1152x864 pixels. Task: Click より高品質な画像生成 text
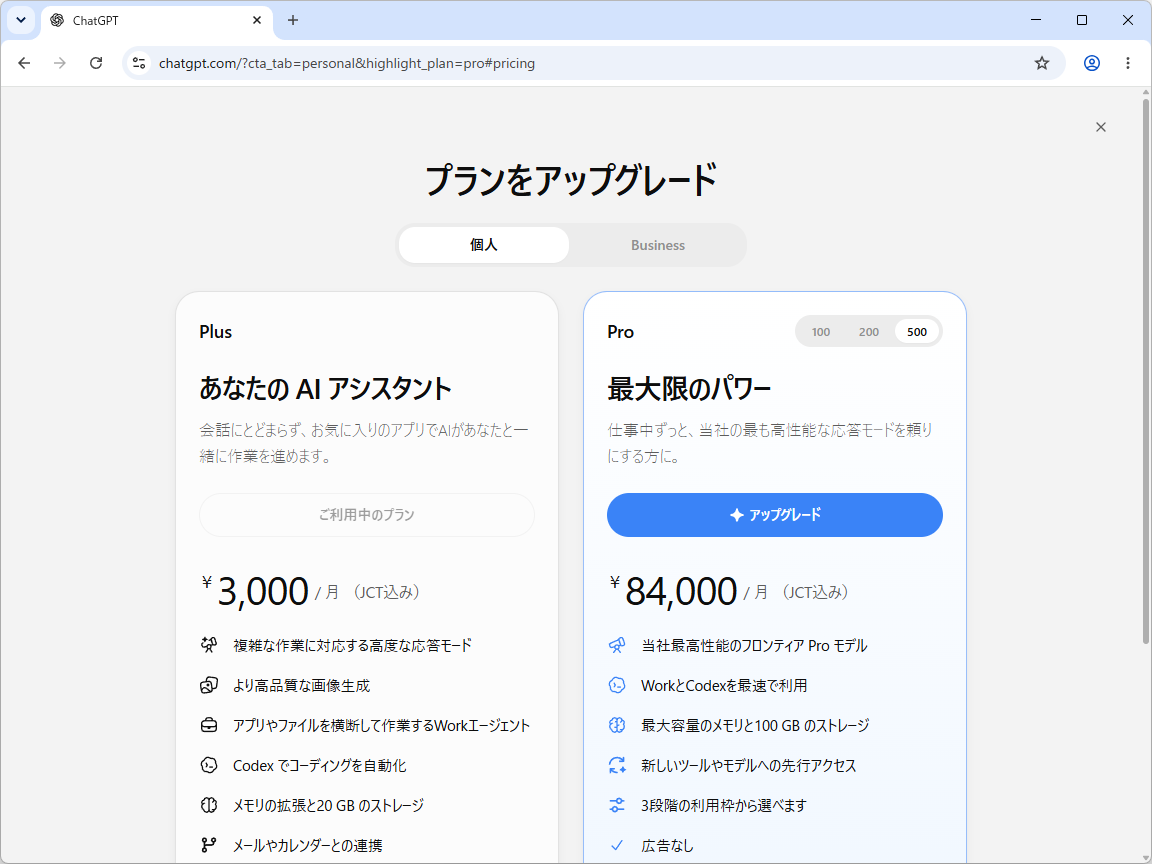301,685
